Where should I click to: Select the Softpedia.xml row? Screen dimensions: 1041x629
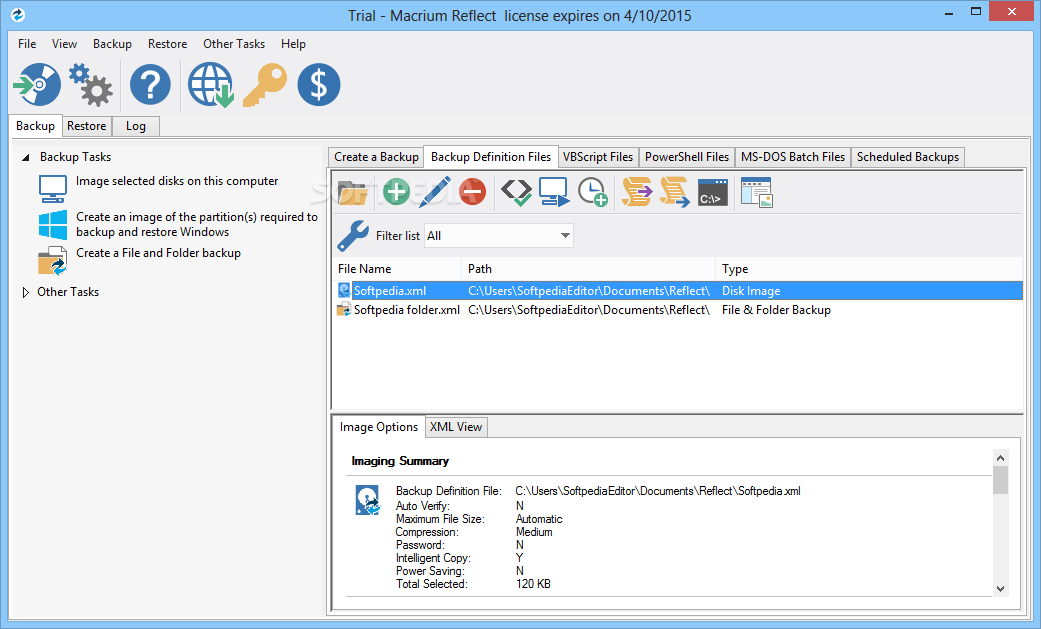[679, 291]
